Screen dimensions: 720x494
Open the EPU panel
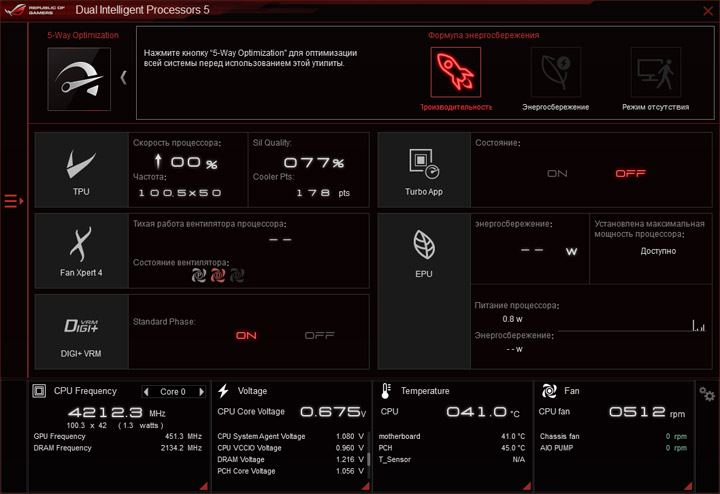[424, 291]
